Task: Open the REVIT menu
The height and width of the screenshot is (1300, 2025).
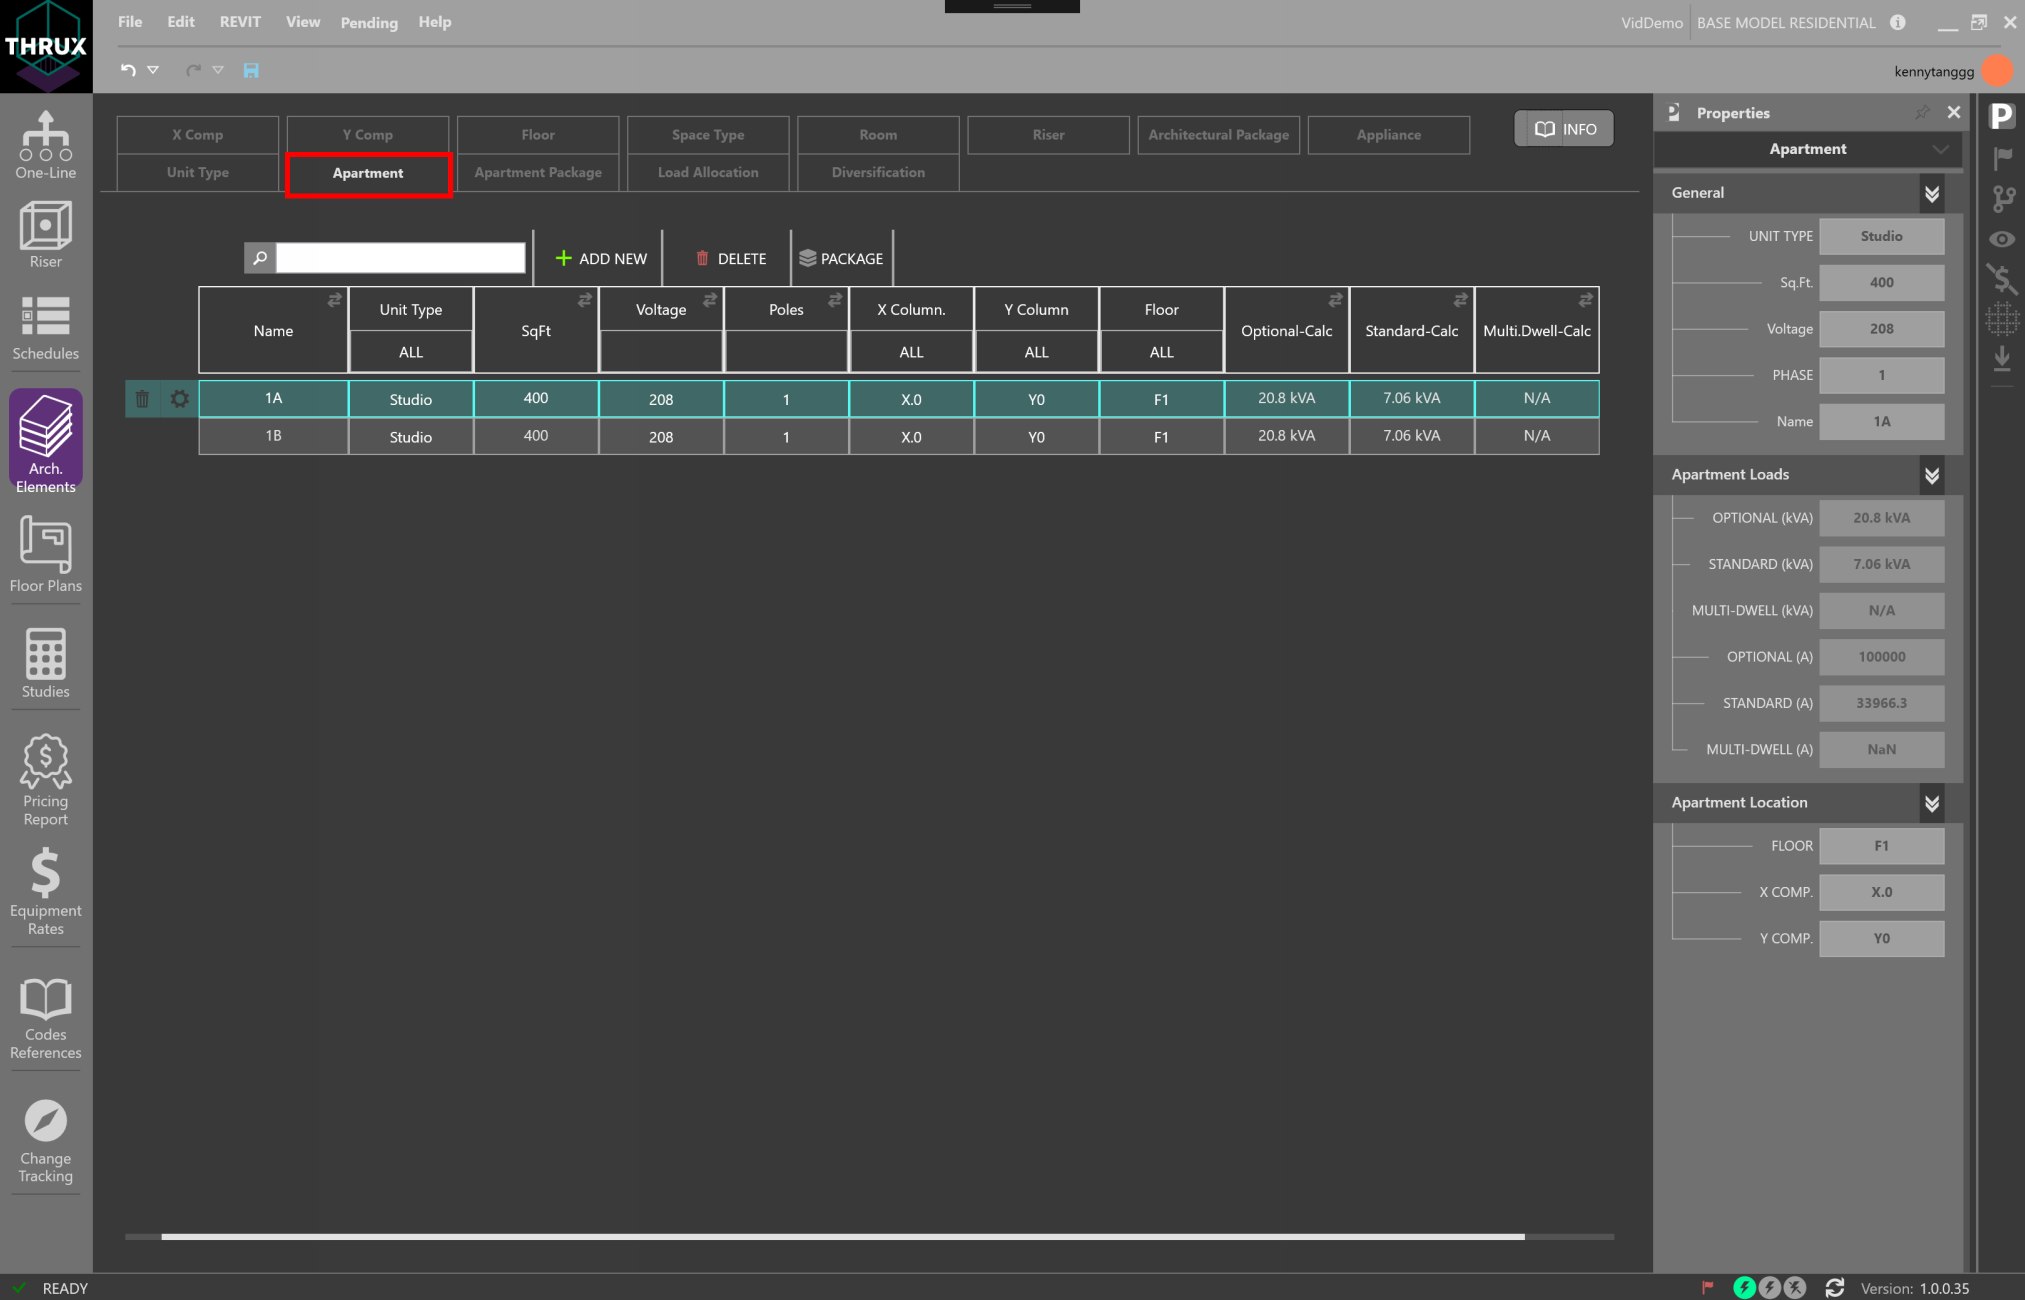Action: pyautogui.click(x=240, y=22)
